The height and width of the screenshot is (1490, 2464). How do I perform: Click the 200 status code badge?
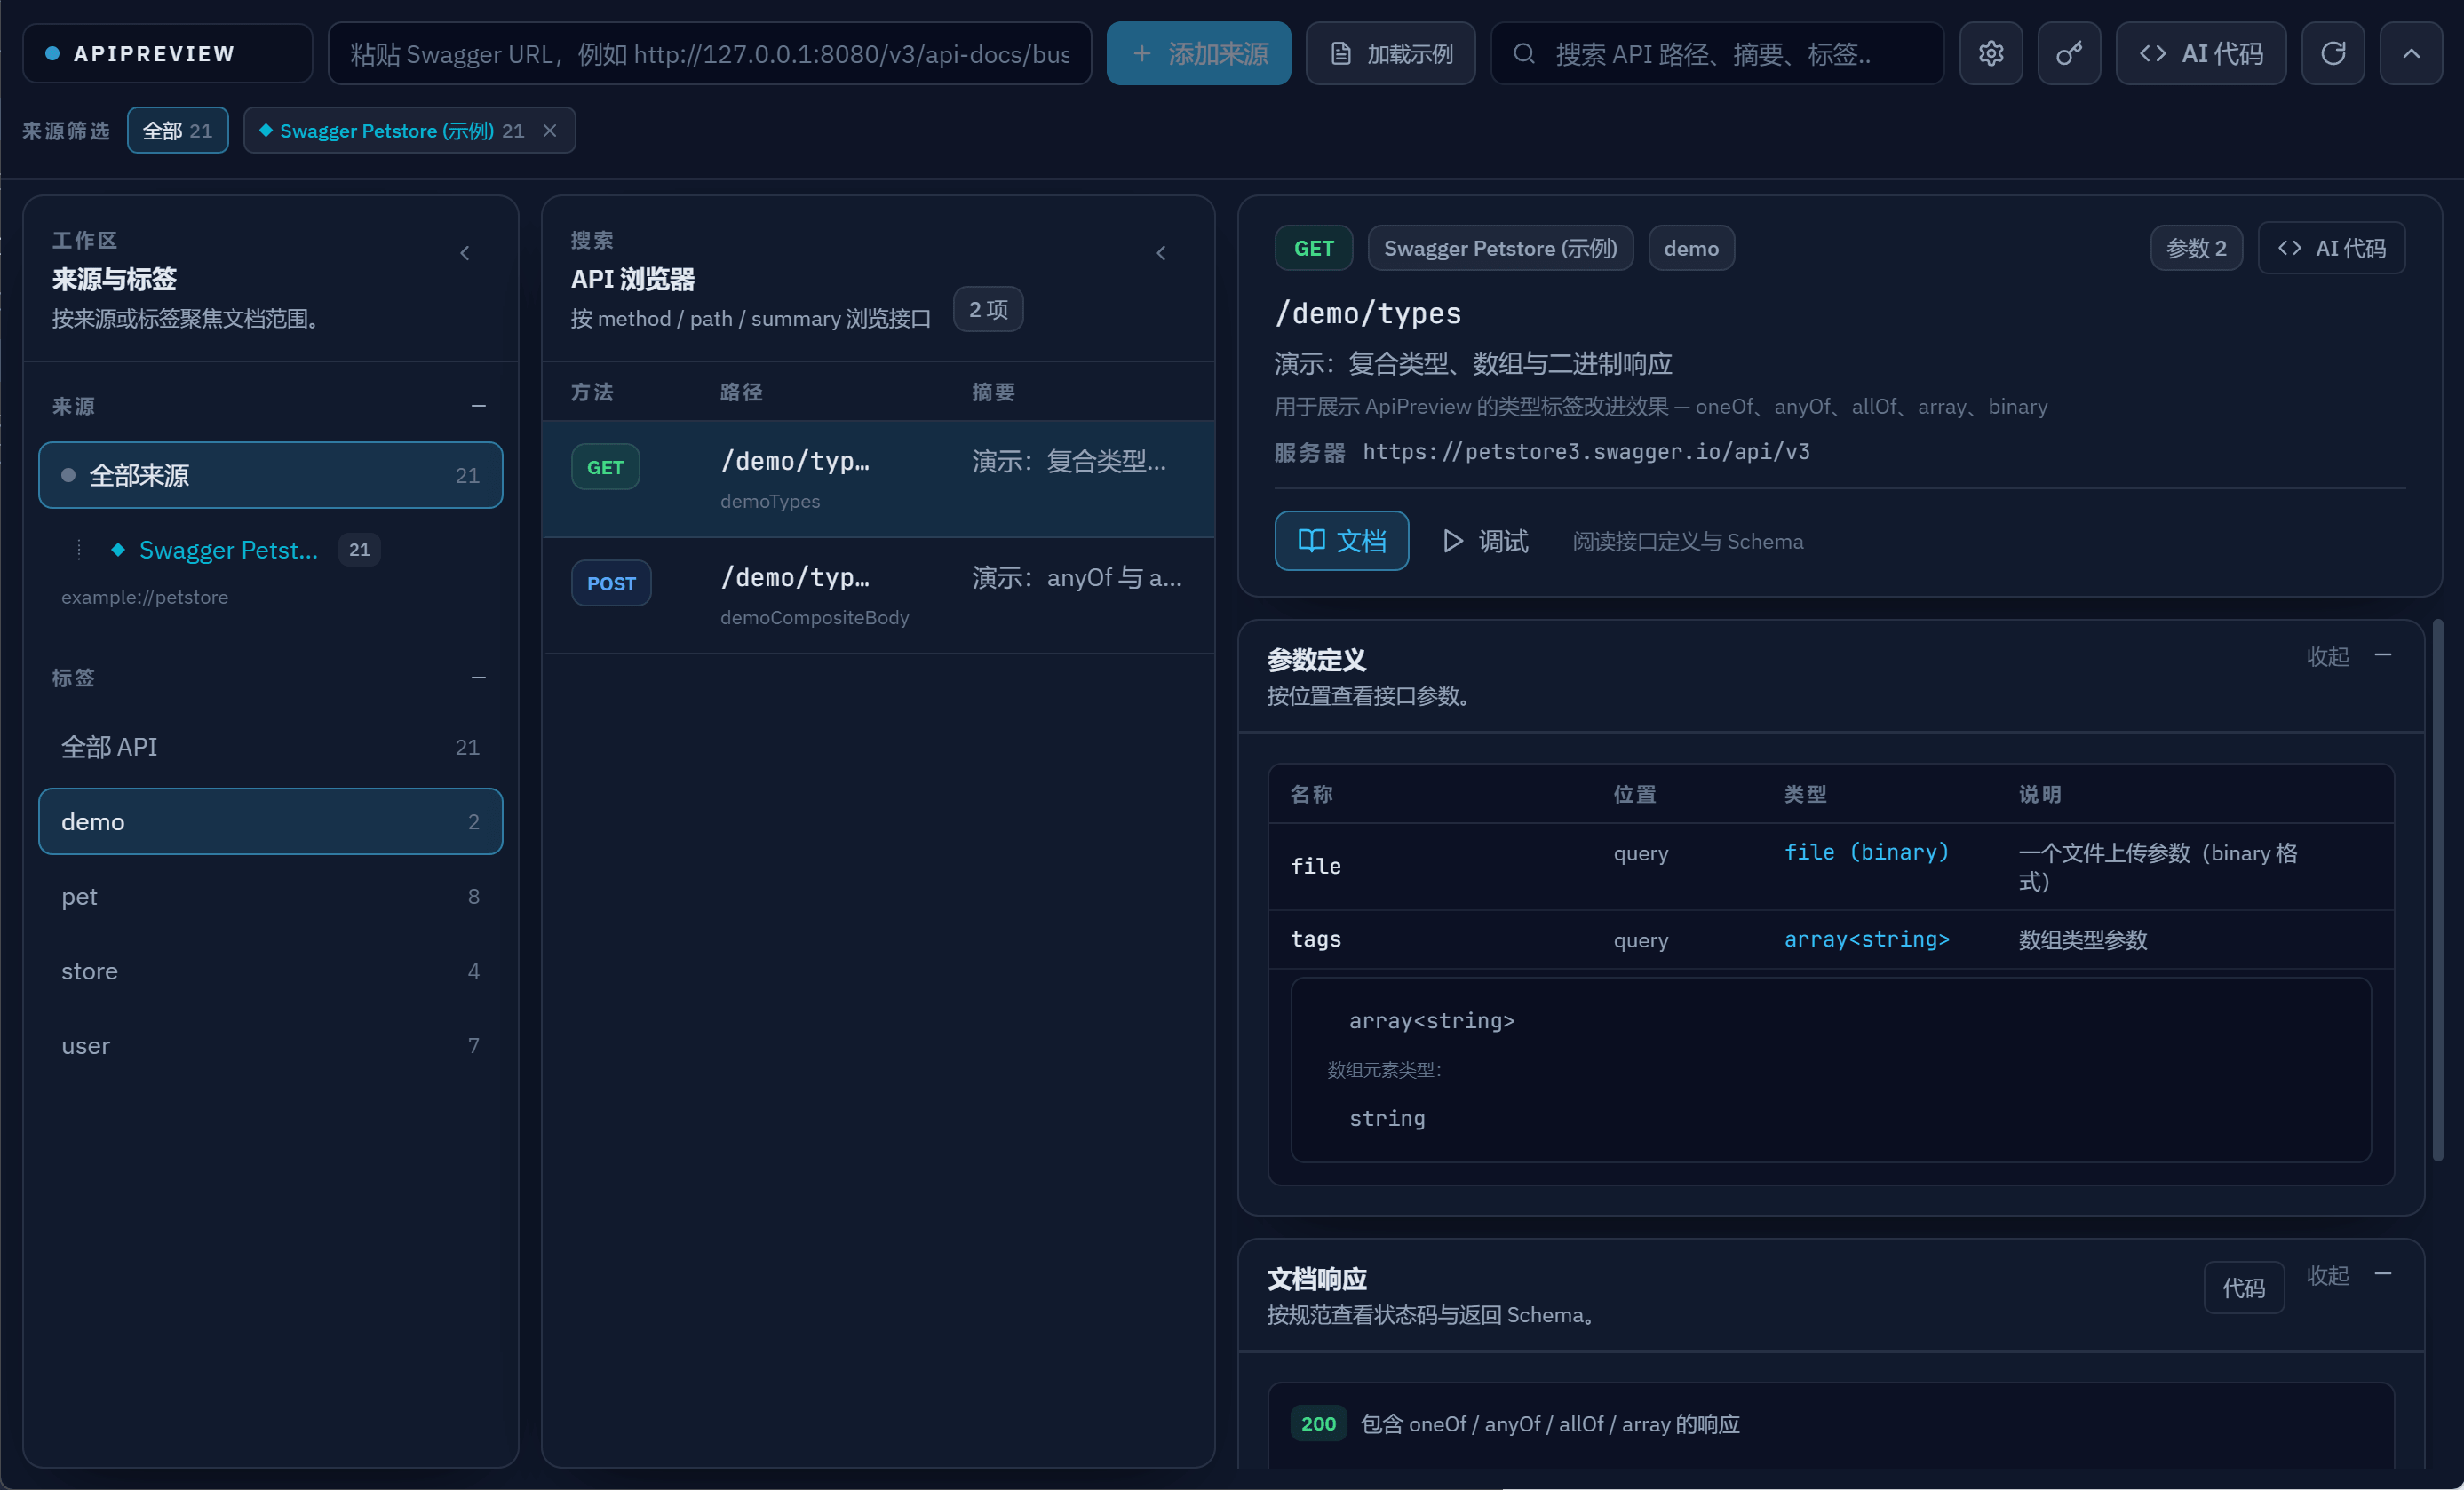(1318, 1423)
